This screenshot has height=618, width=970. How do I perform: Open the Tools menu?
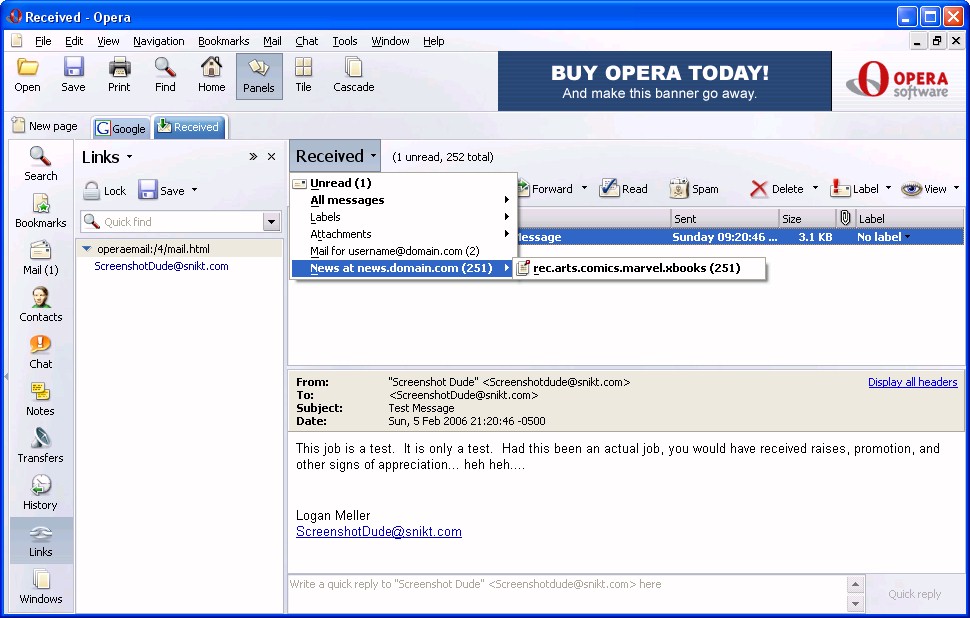click(x=345, y=41)
